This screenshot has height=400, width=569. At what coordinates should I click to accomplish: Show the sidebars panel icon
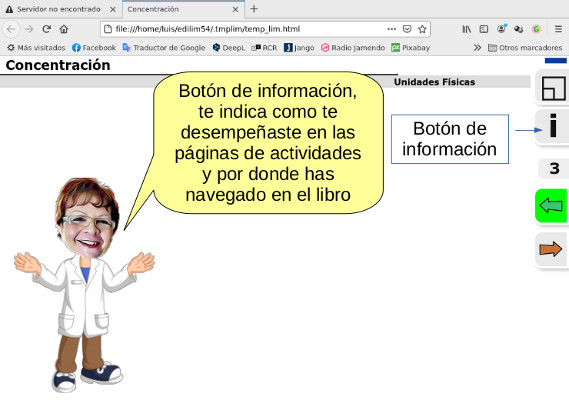click(x=484, y=29)
